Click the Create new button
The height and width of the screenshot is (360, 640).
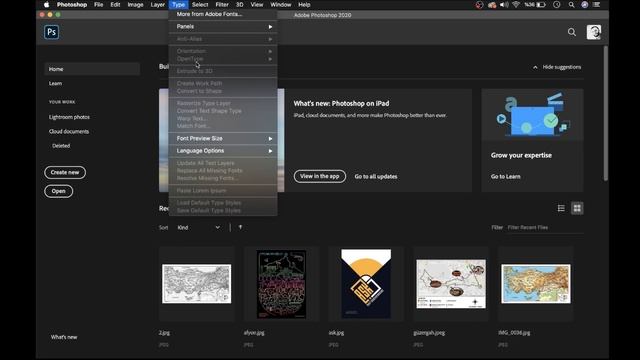[65, 173]
